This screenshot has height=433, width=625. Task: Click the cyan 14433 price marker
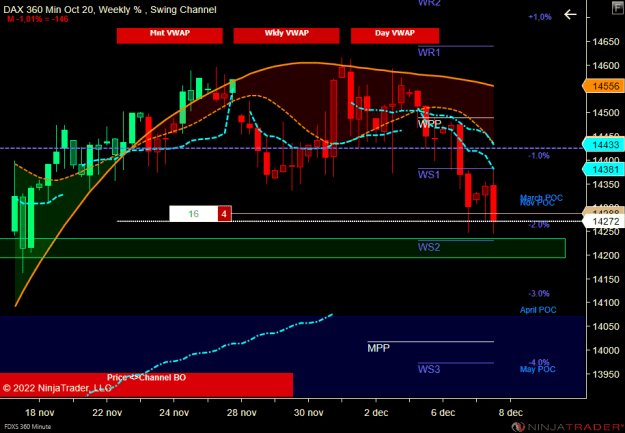click(x=603, y=145)
